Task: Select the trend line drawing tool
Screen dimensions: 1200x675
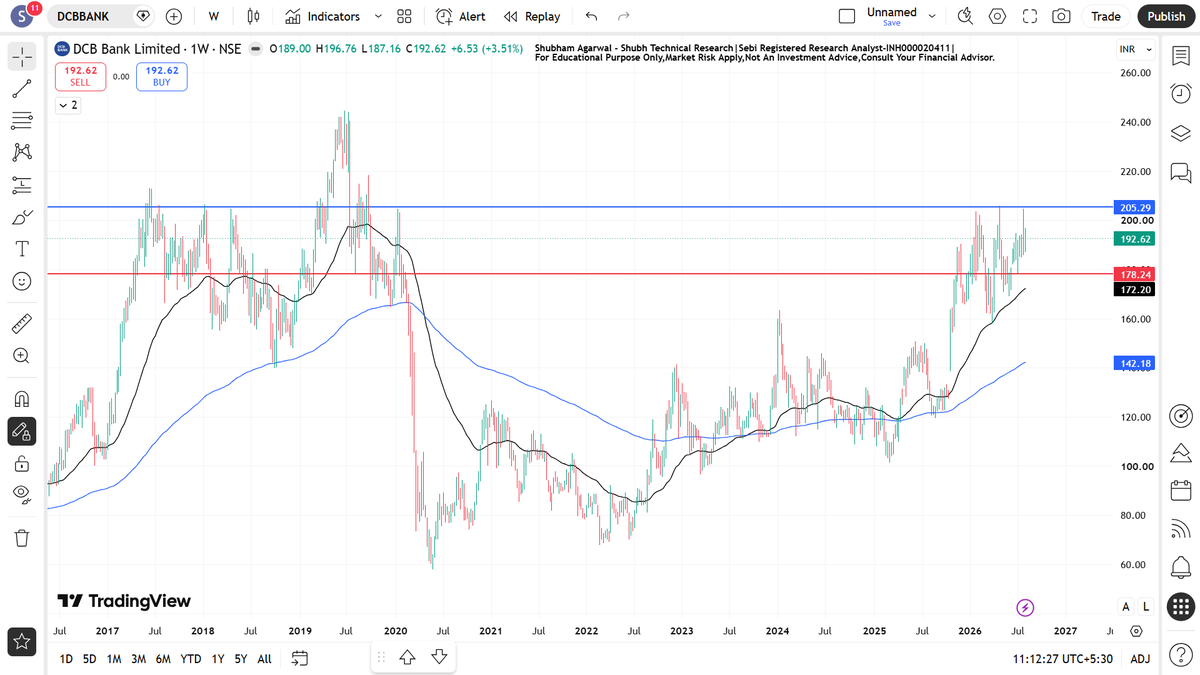Action: pyautogui.click(x=21, y=89)
